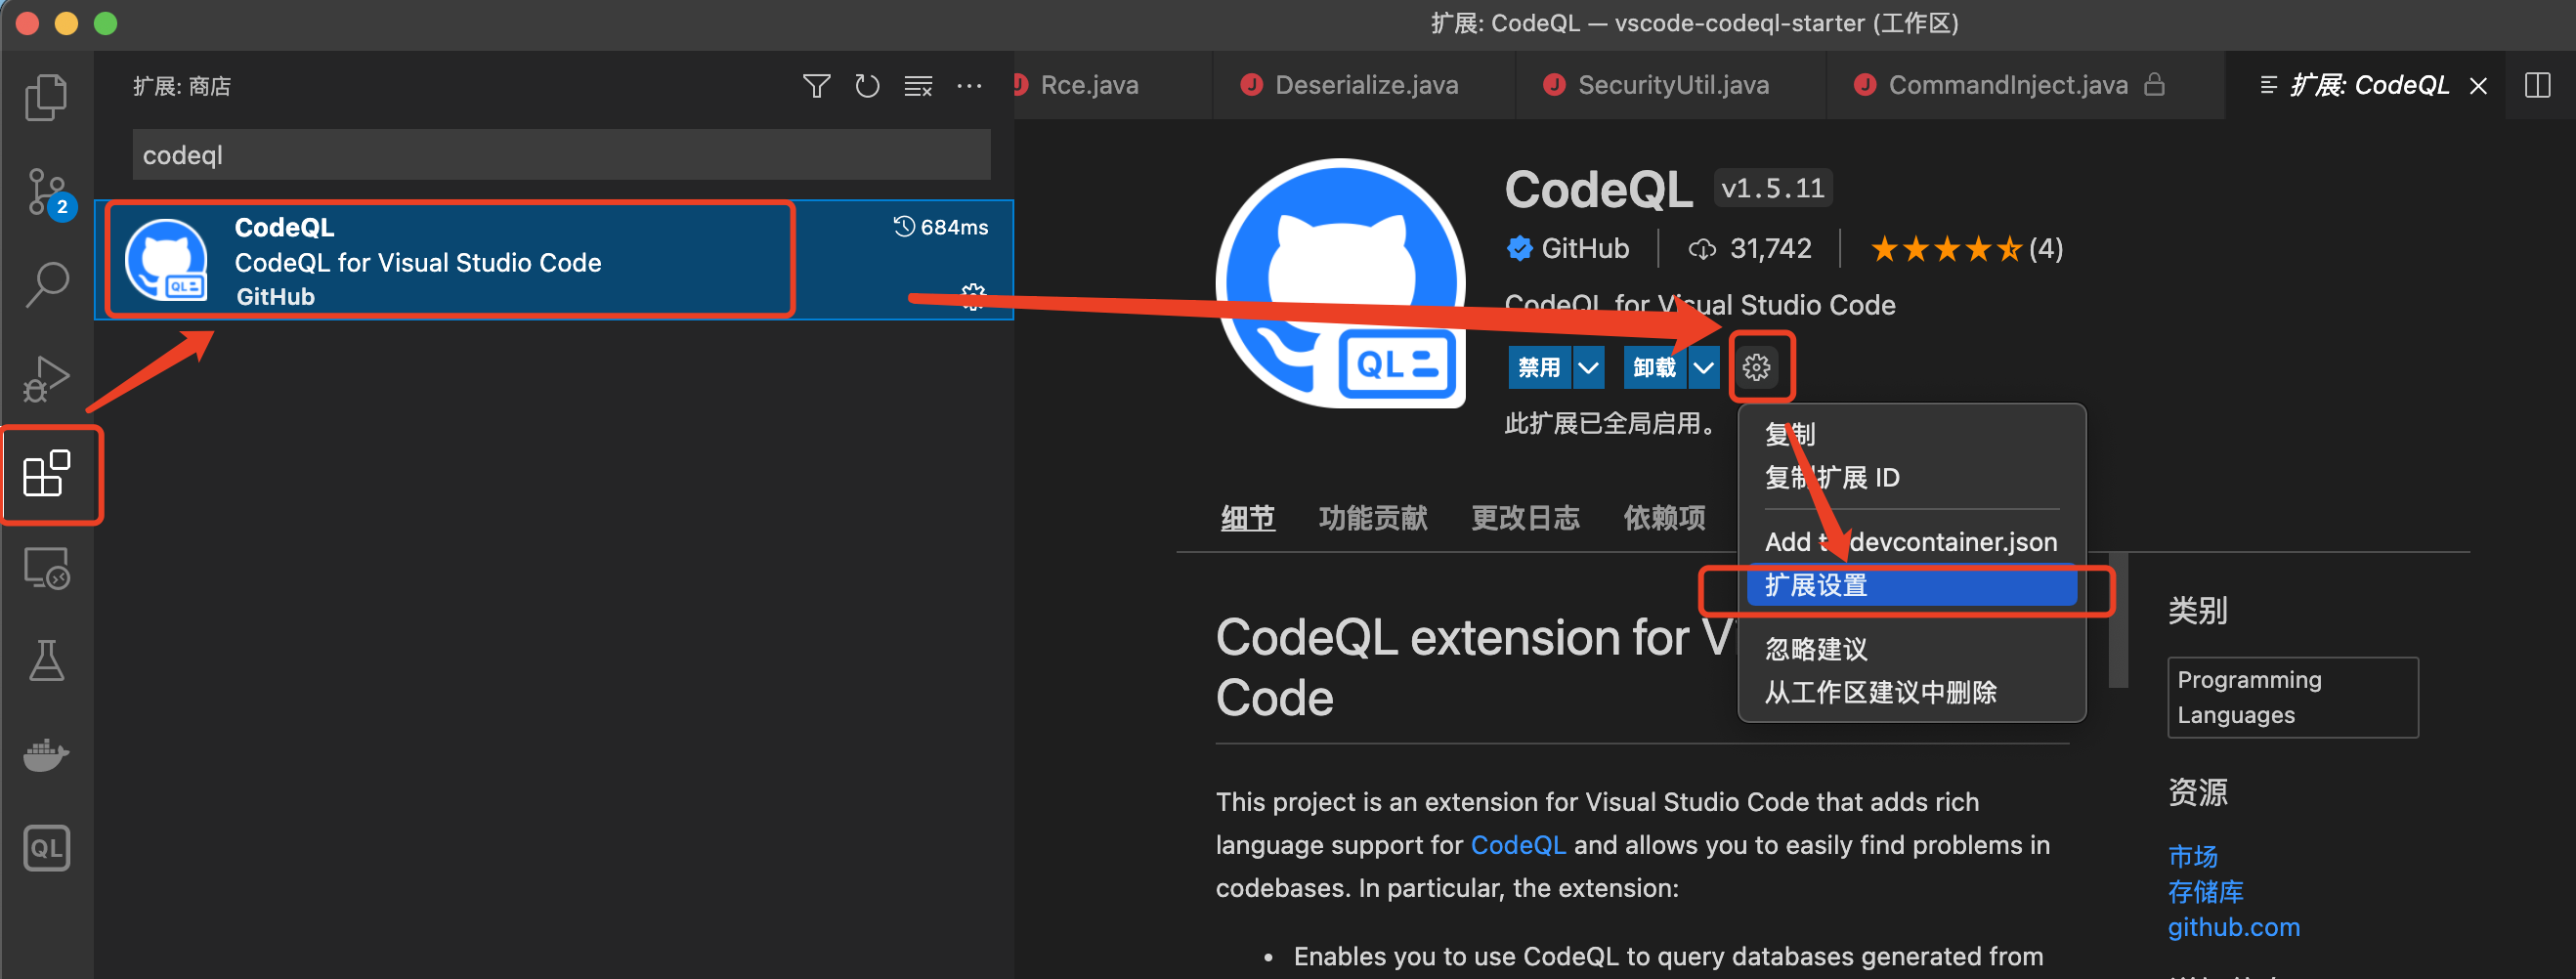Click the large CodeQL extension logo
Screen dimensions: 2576x979
coord(1340,283)
